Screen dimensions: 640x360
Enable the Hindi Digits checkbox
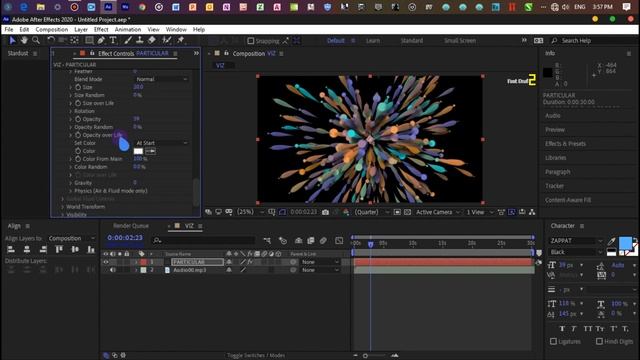click(x=599, y=341)
